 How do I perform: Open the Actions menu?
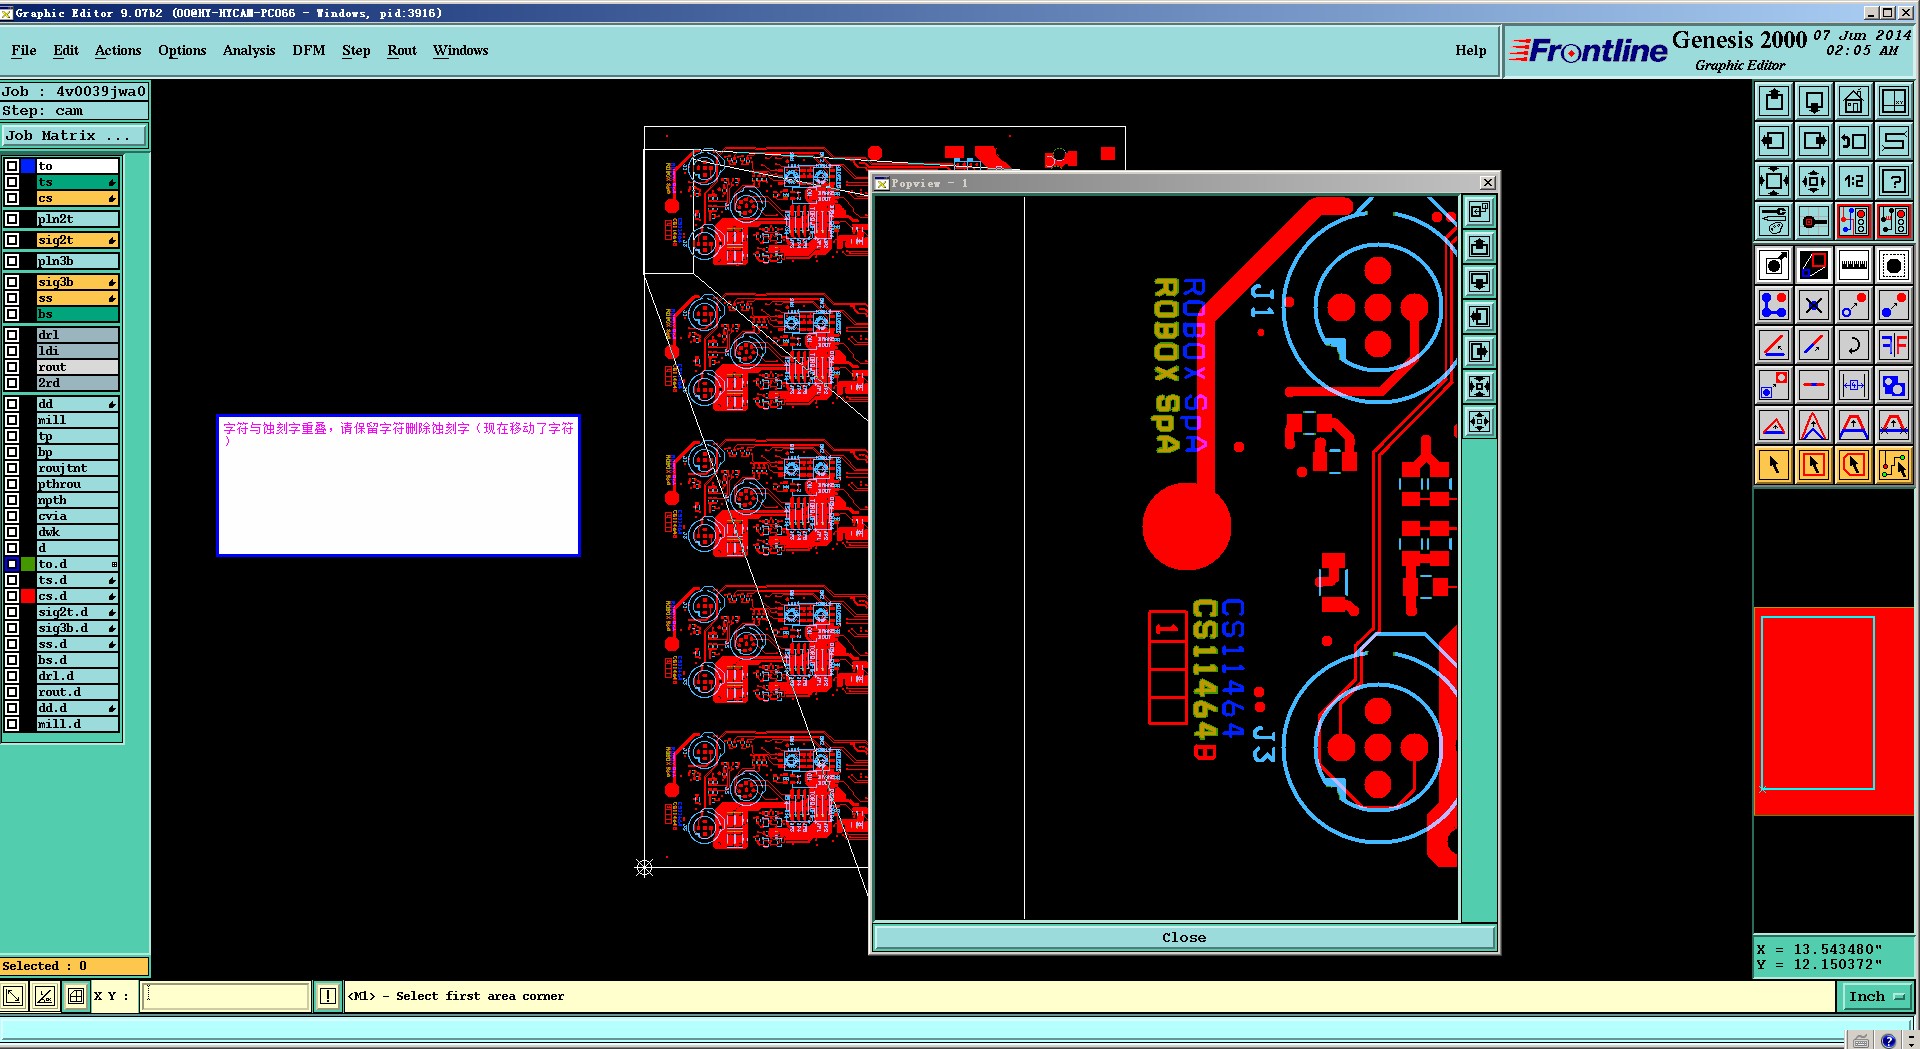(x=118, y=50)
